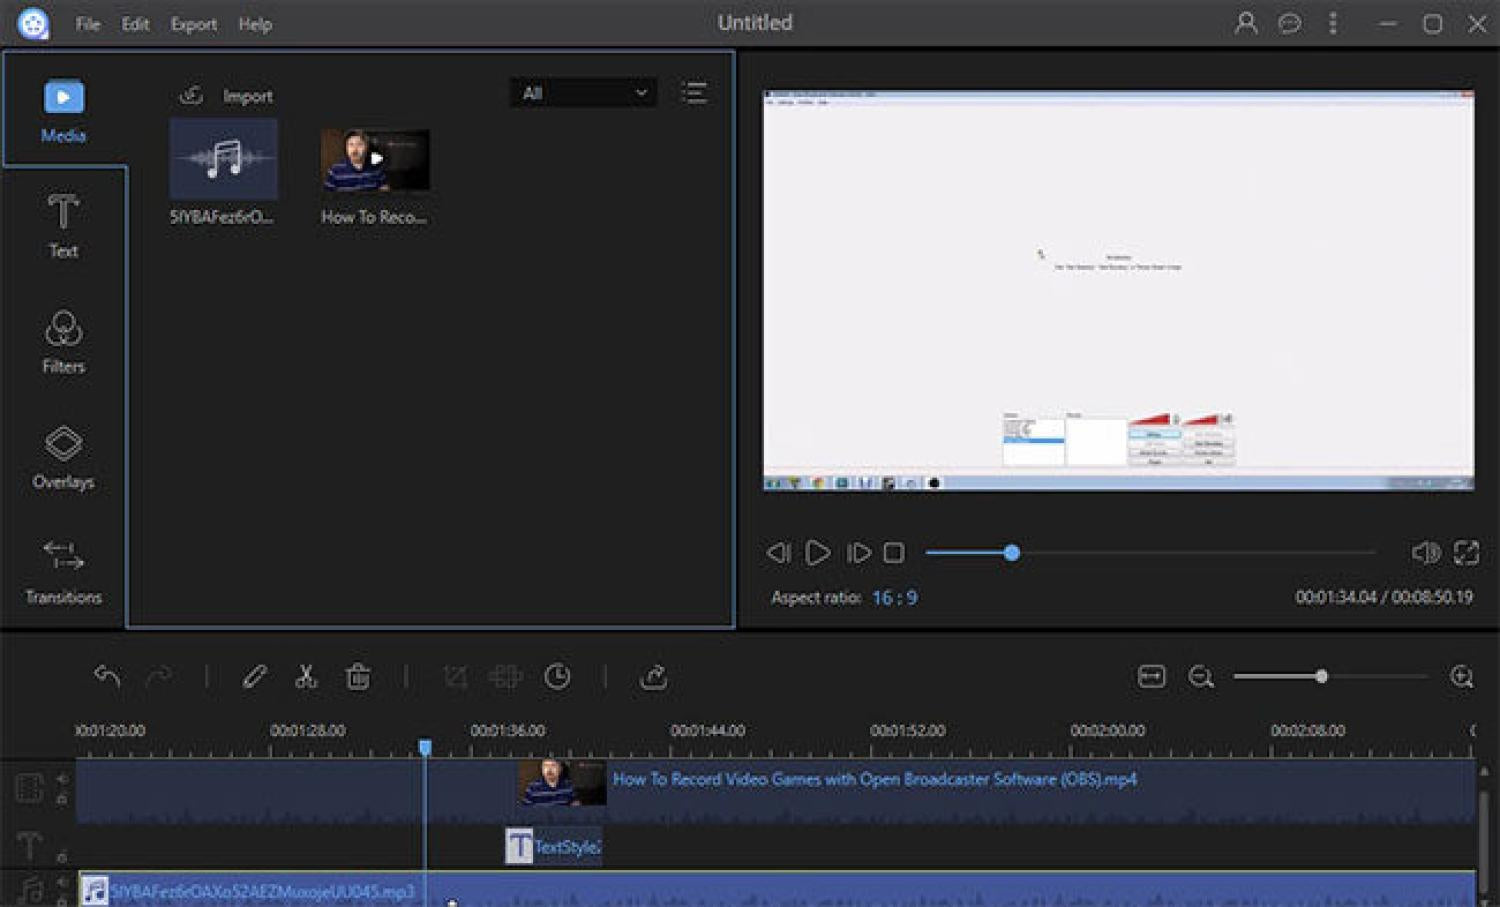Change the 16:9 aspect ratio setting
The image size is (1500, 907).
(894, 598)
